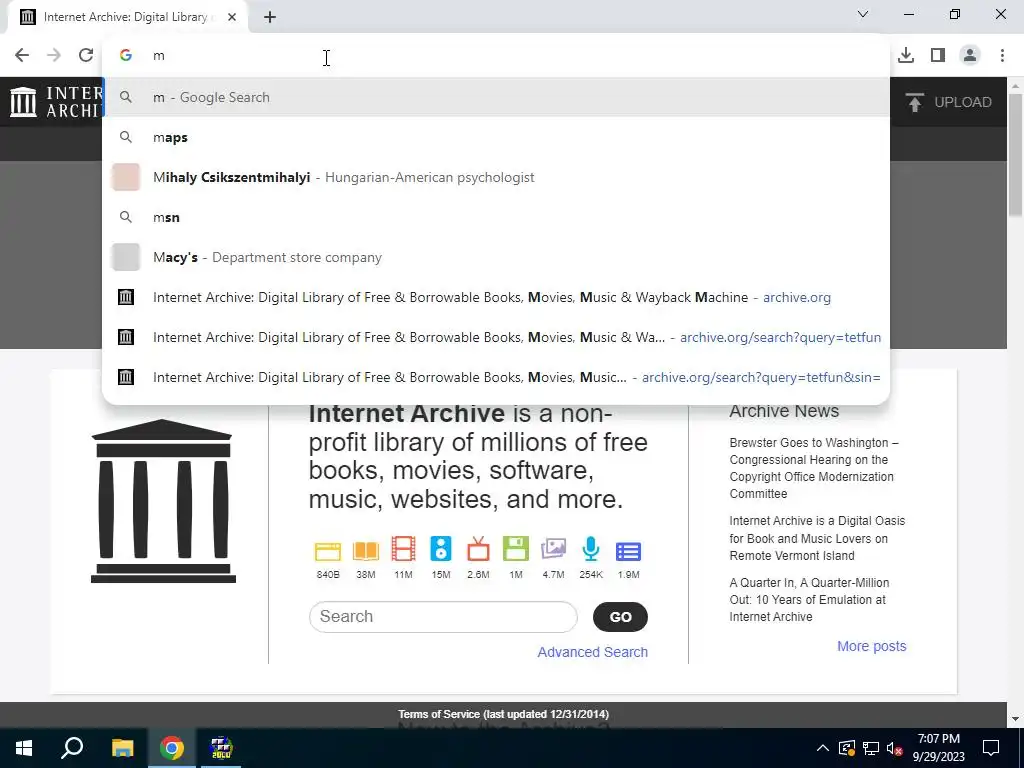Image resolution: width=1024 pixels, height=768 pixels.
Task: Reload the page with the refresh icon
Action: (x=86, y=56)
